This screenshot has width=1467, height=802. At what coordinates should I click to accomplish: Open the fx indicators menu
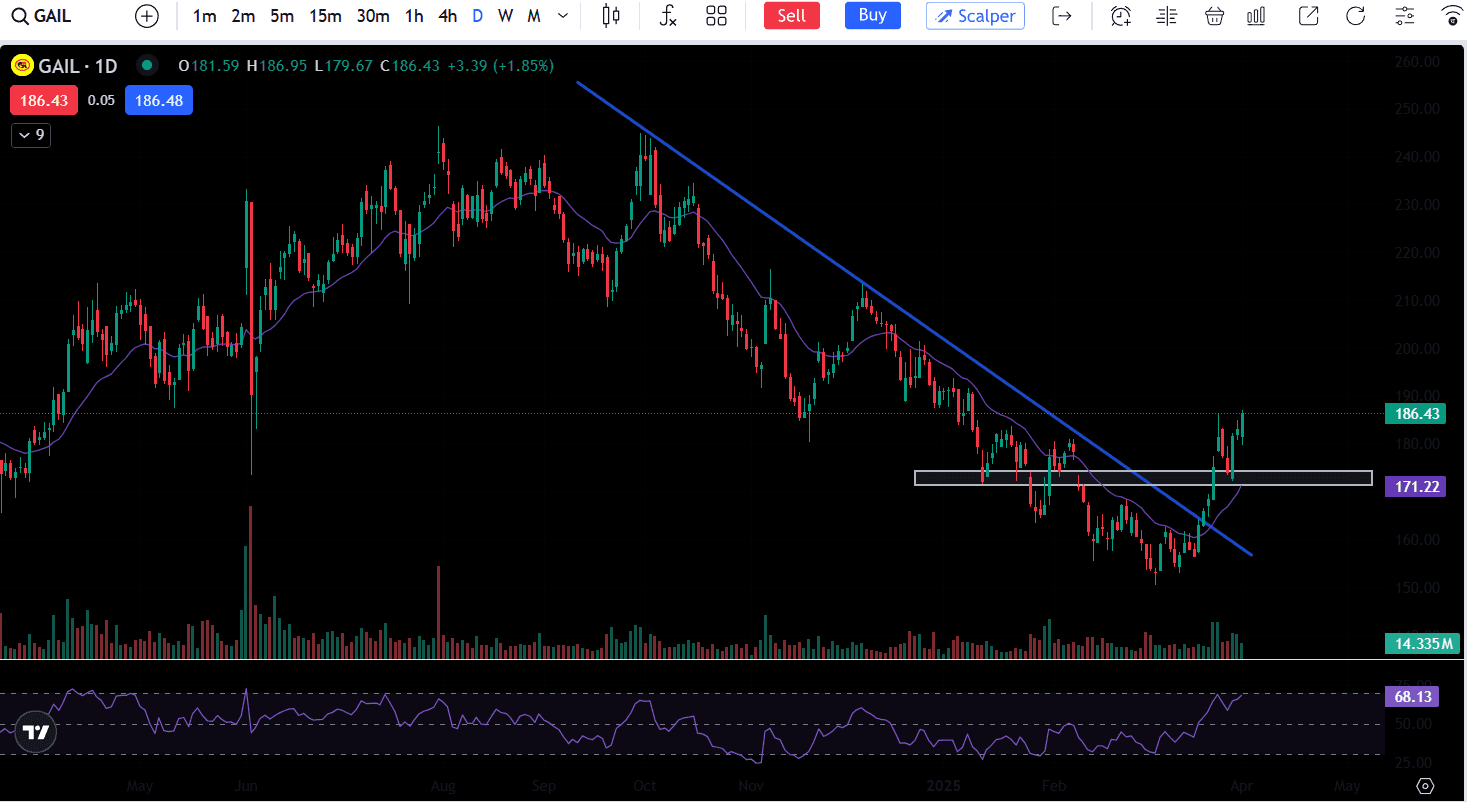tap(669, 16)
